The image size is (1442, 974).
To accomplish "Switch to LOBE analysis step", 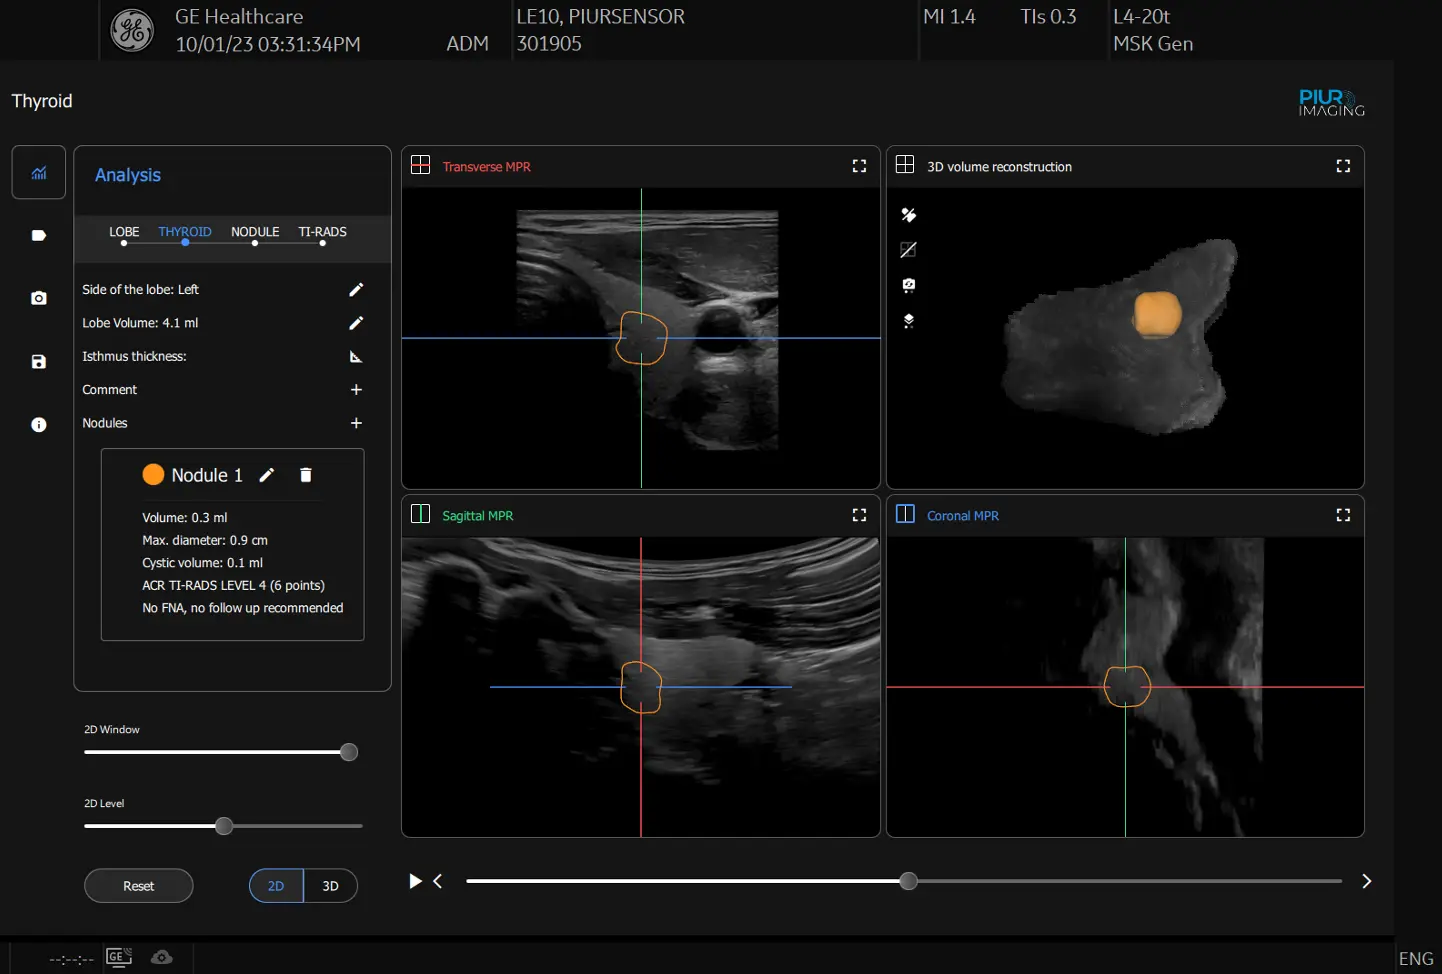I will (124, 232).
